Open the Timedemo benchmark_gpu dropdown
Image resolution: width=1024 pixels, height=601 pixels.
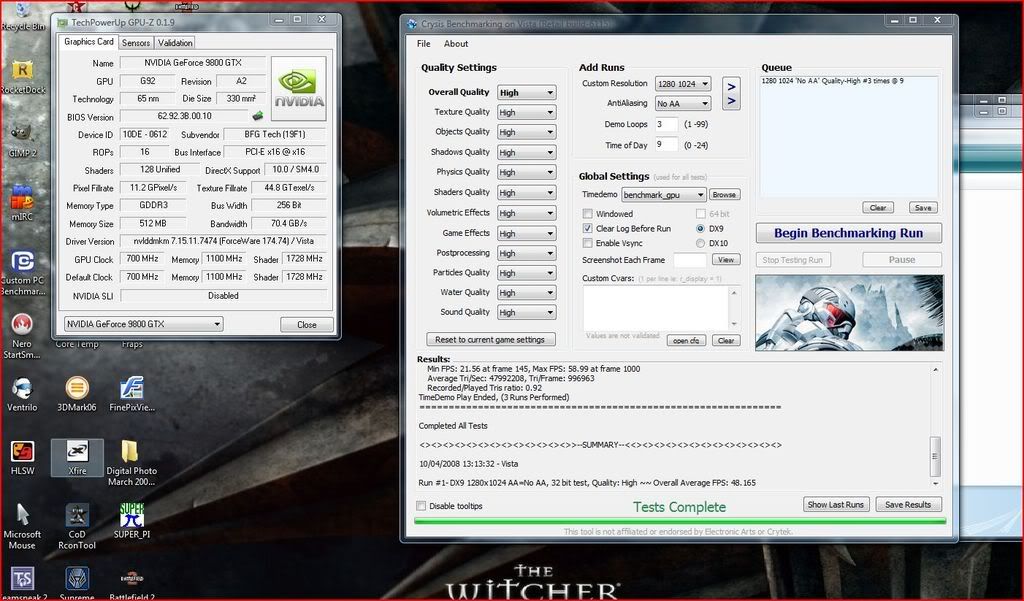[x=664, y=195]
